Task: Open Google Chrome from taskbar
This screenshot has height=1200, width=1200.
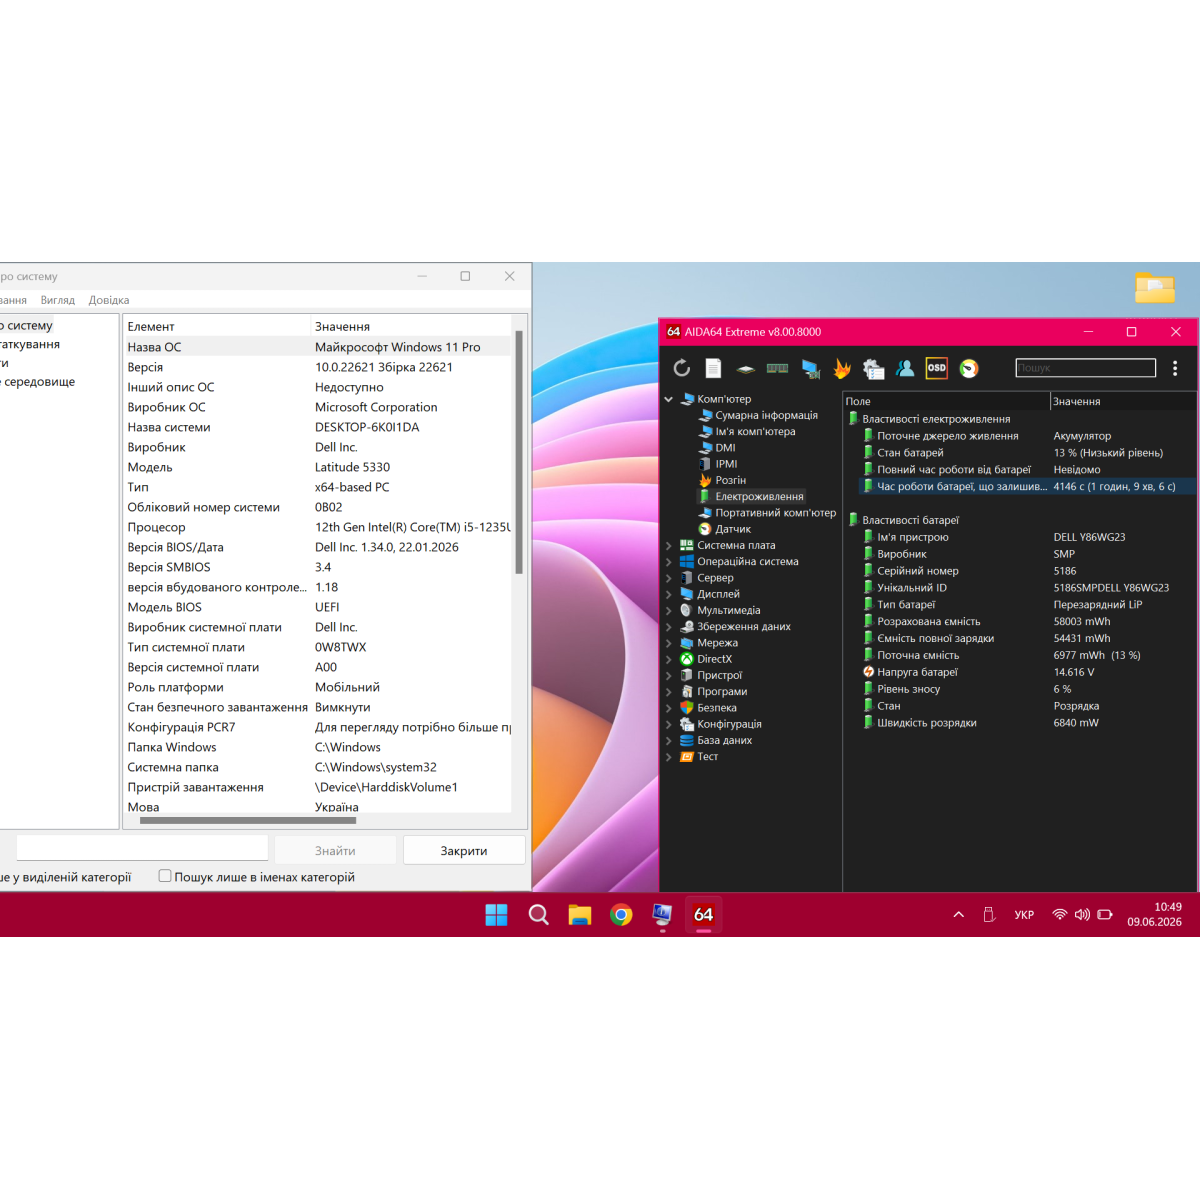Action: pos(621,914)
